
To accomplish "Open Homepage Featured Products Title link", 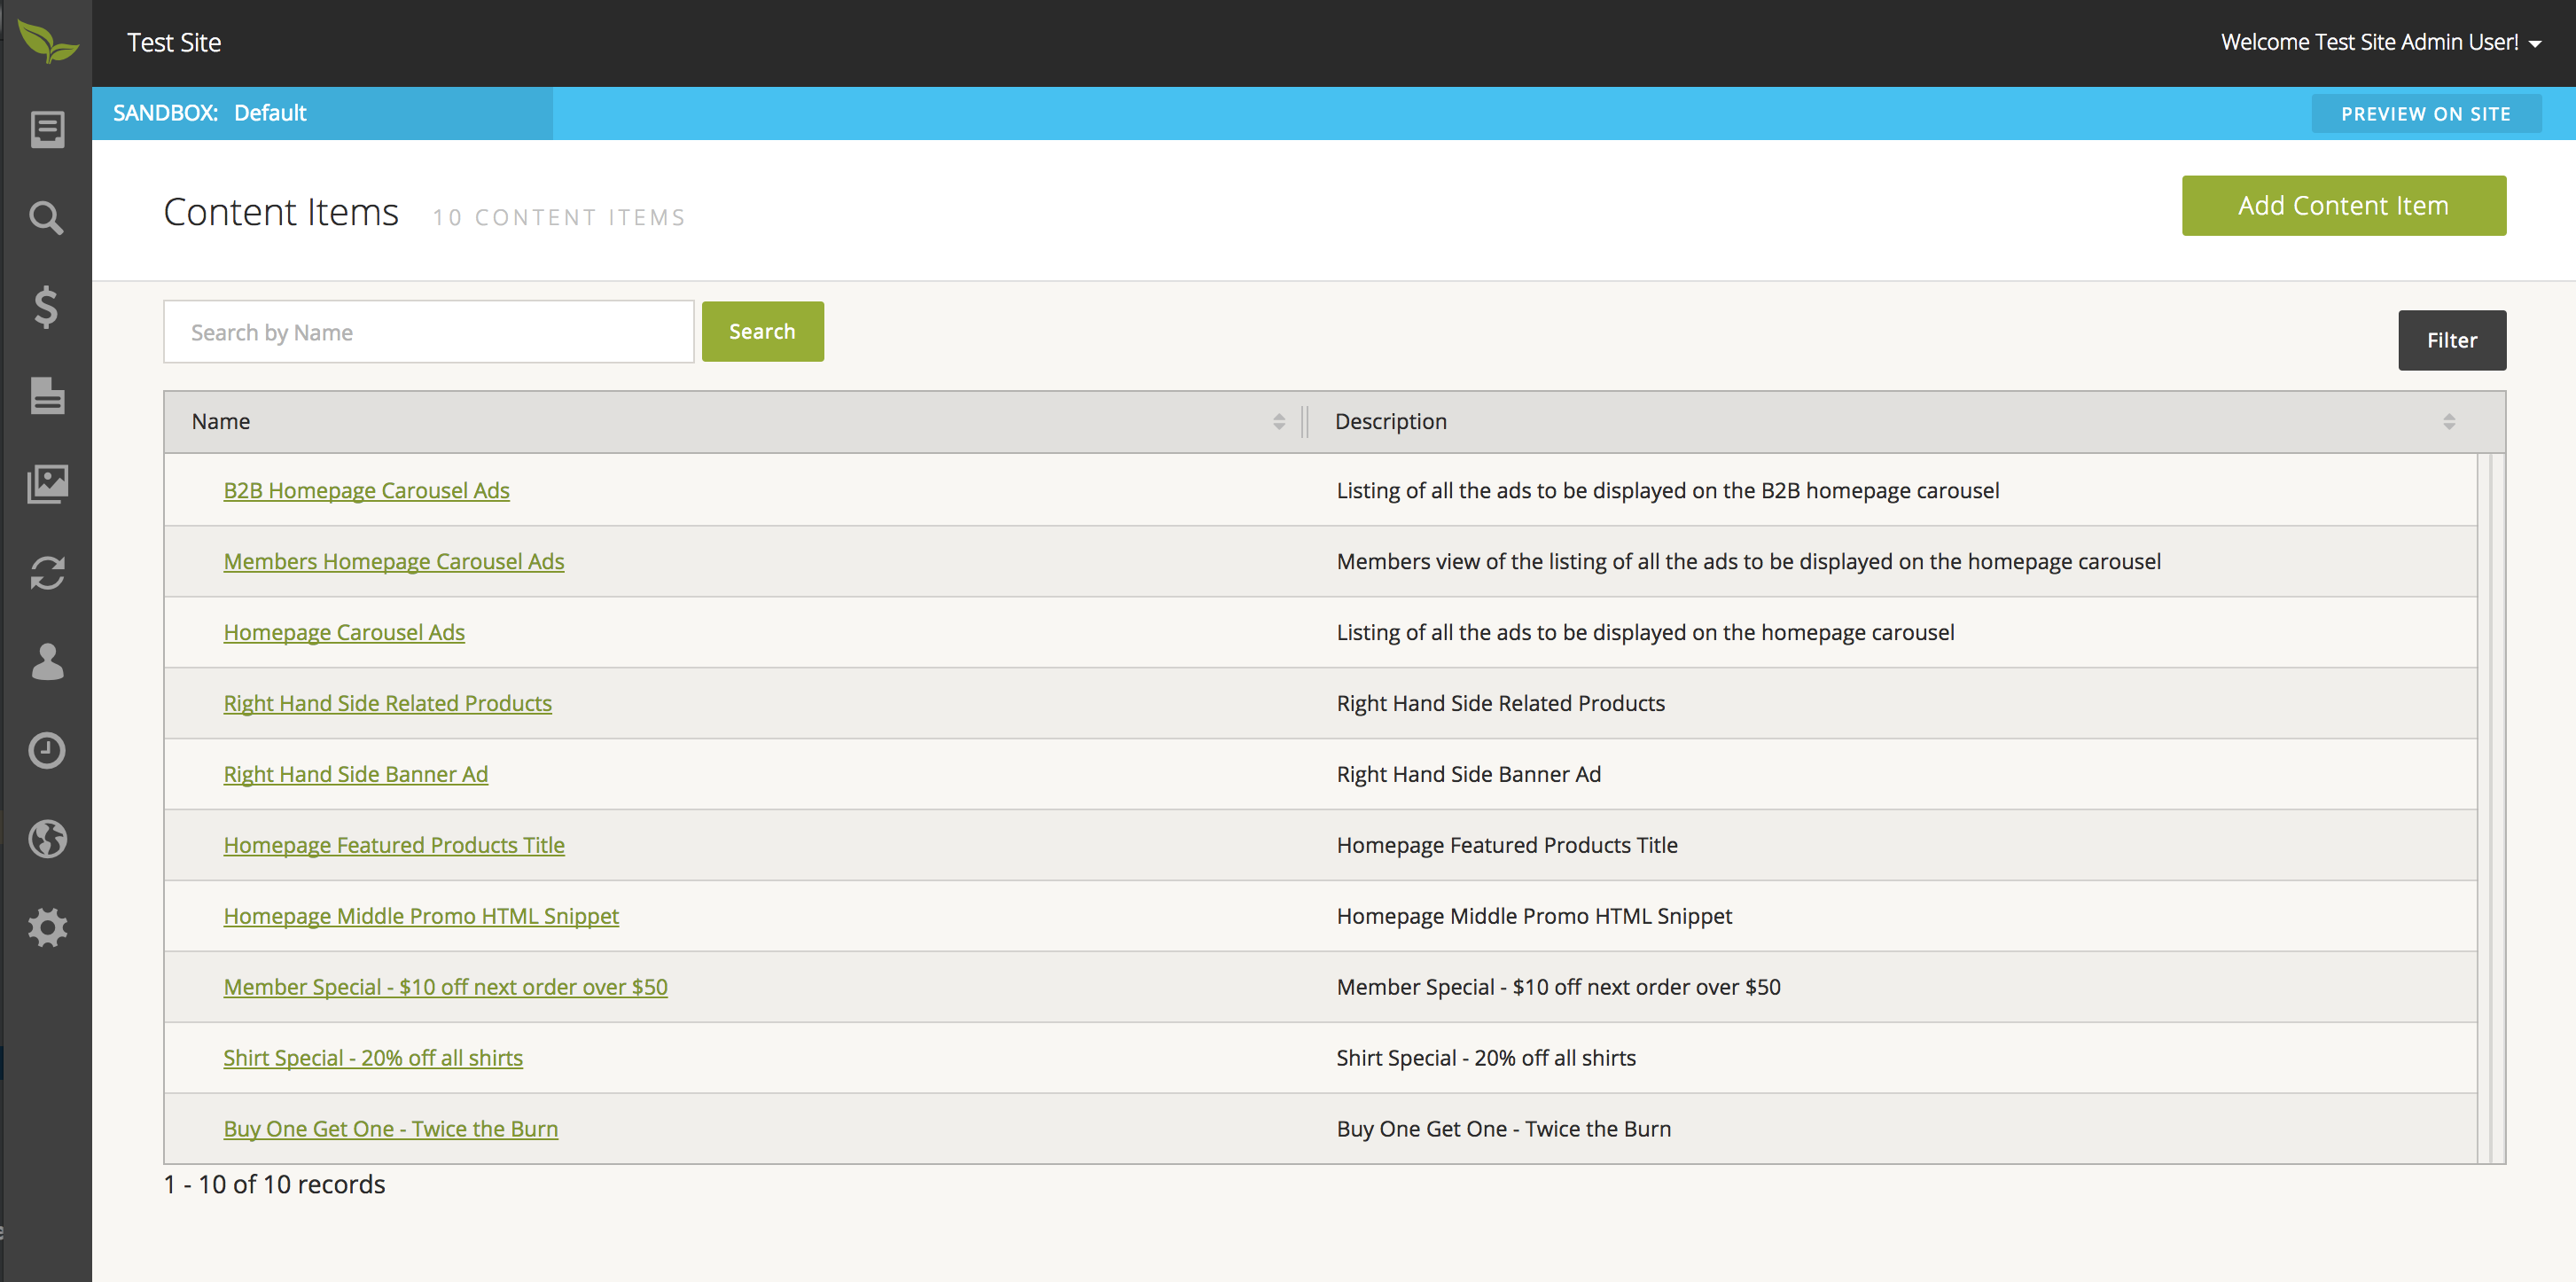I will (x=394, y=846).
